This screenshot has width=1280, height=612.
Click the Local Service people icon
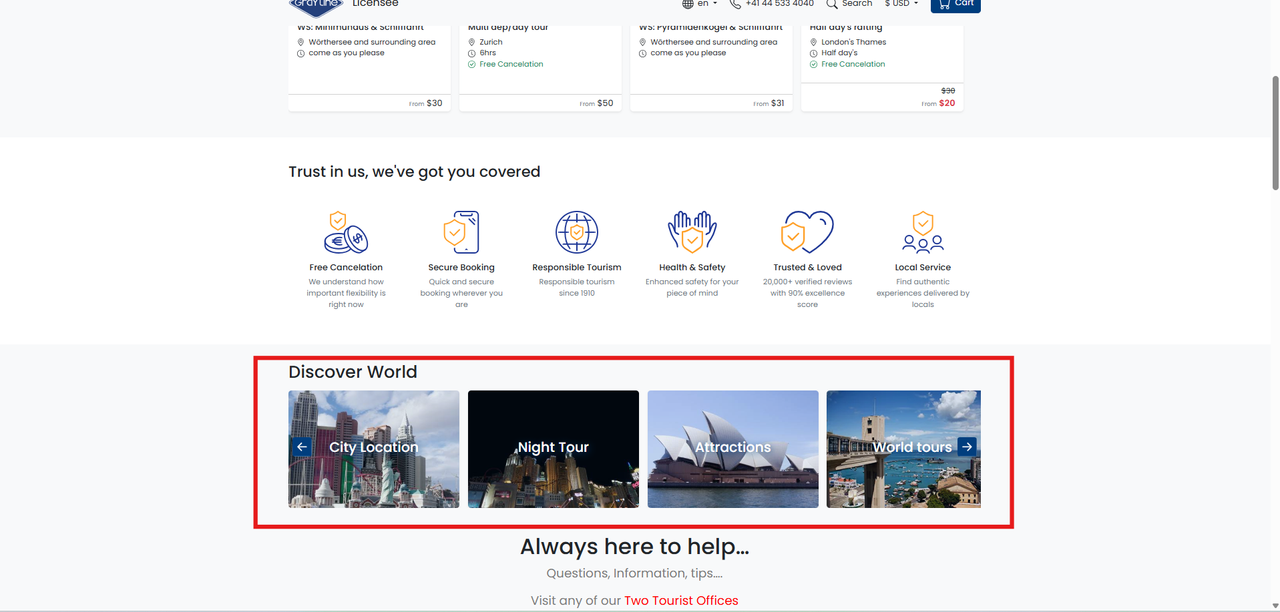(x=923, y=232)
